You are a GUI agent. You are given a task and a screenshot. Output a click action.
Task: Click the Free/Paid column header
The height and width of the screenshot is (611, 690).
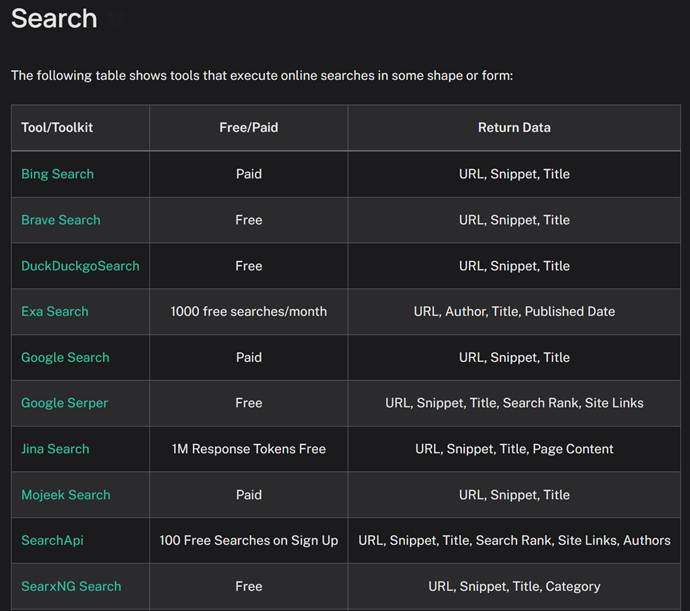249,128
